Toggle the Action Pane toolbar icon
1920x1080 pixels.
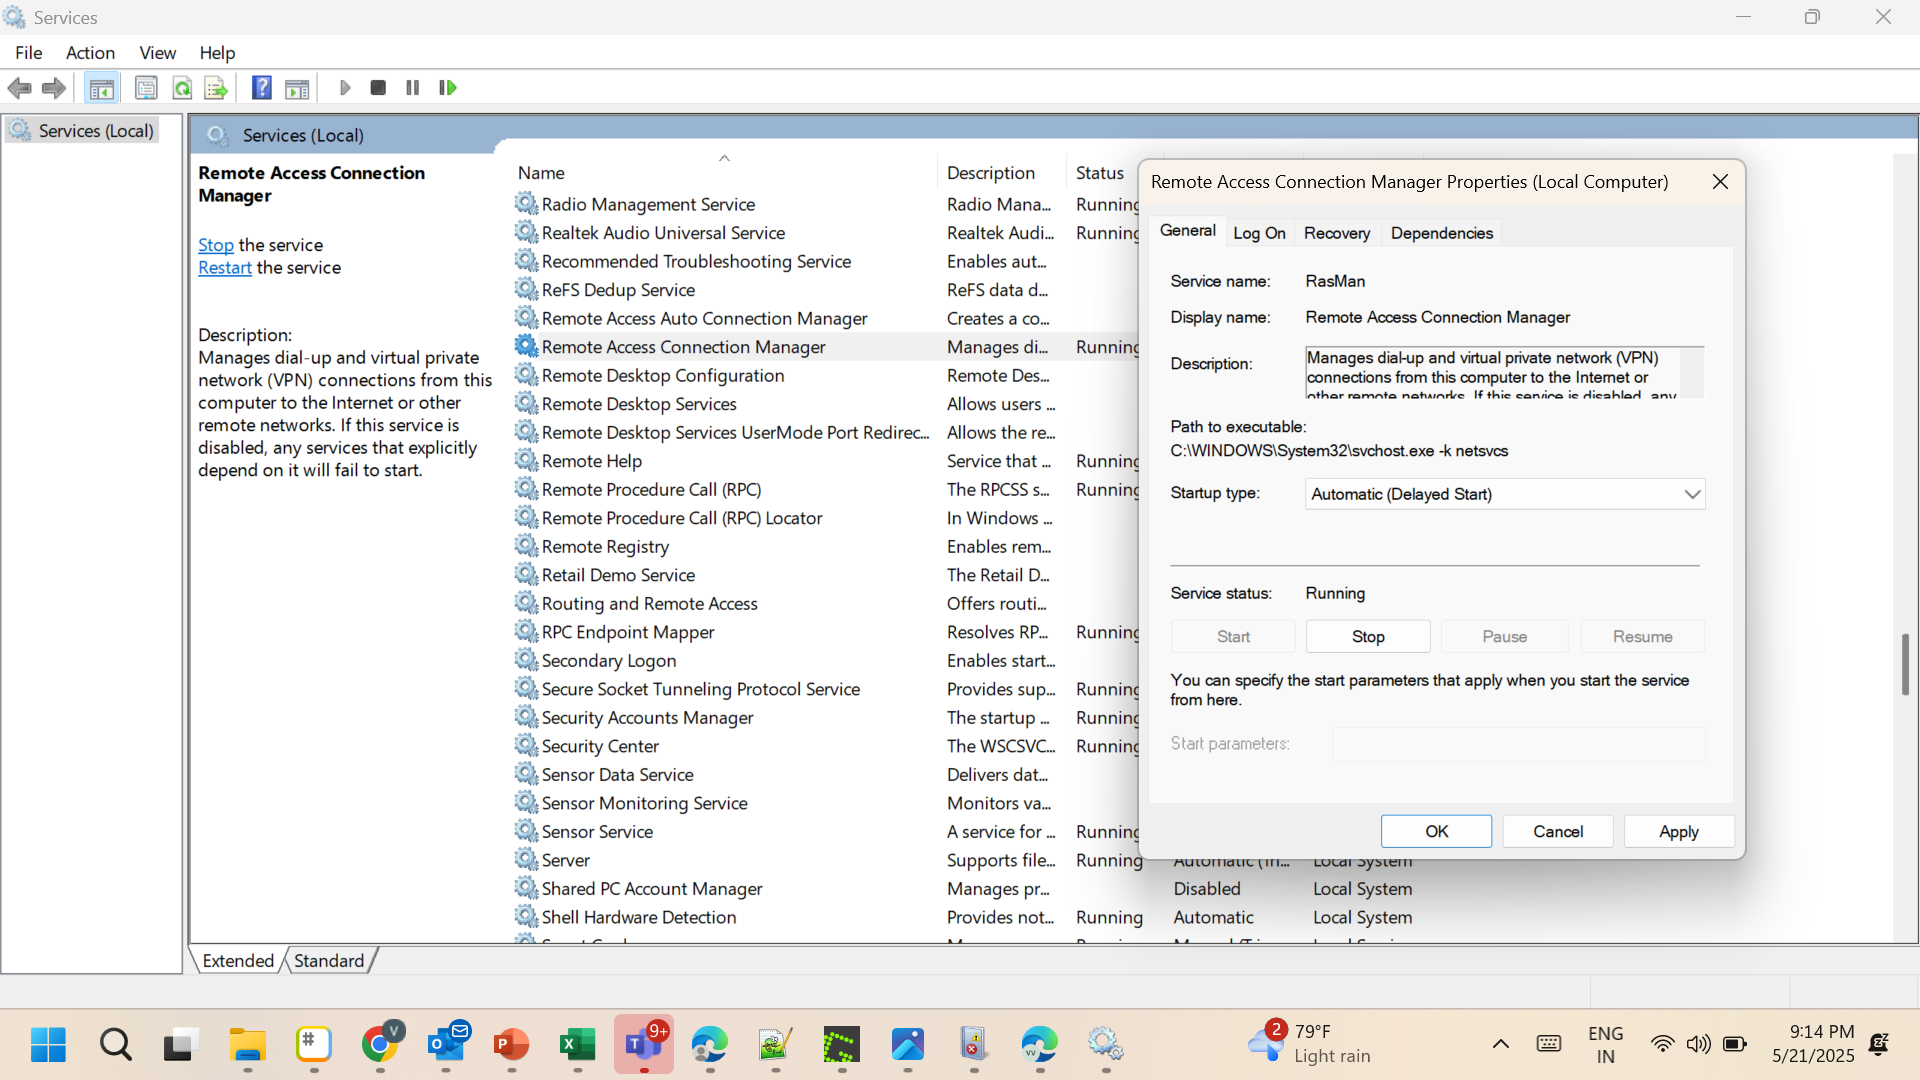coord(297,88)
